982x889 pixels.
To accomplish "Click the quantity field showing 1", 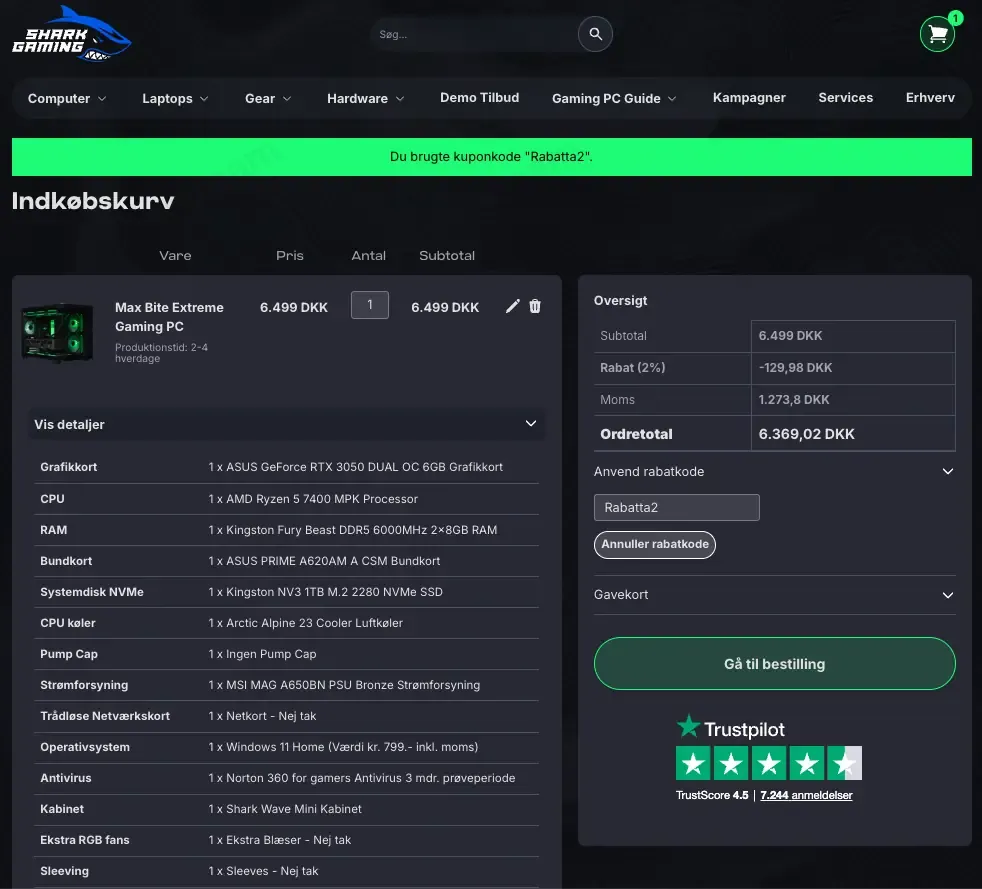I will [x=370, y=305].
